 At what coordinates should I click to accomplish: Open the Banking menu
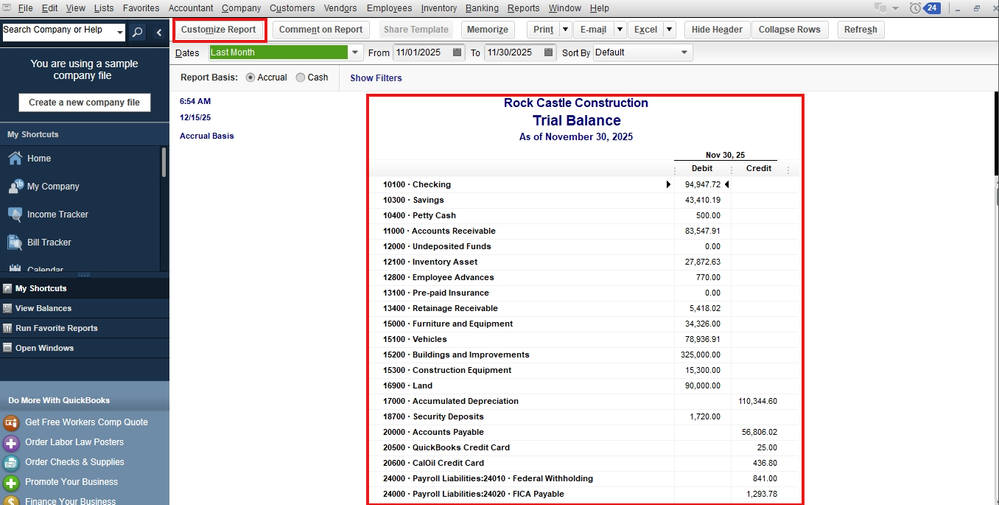[x=482, y=8]
